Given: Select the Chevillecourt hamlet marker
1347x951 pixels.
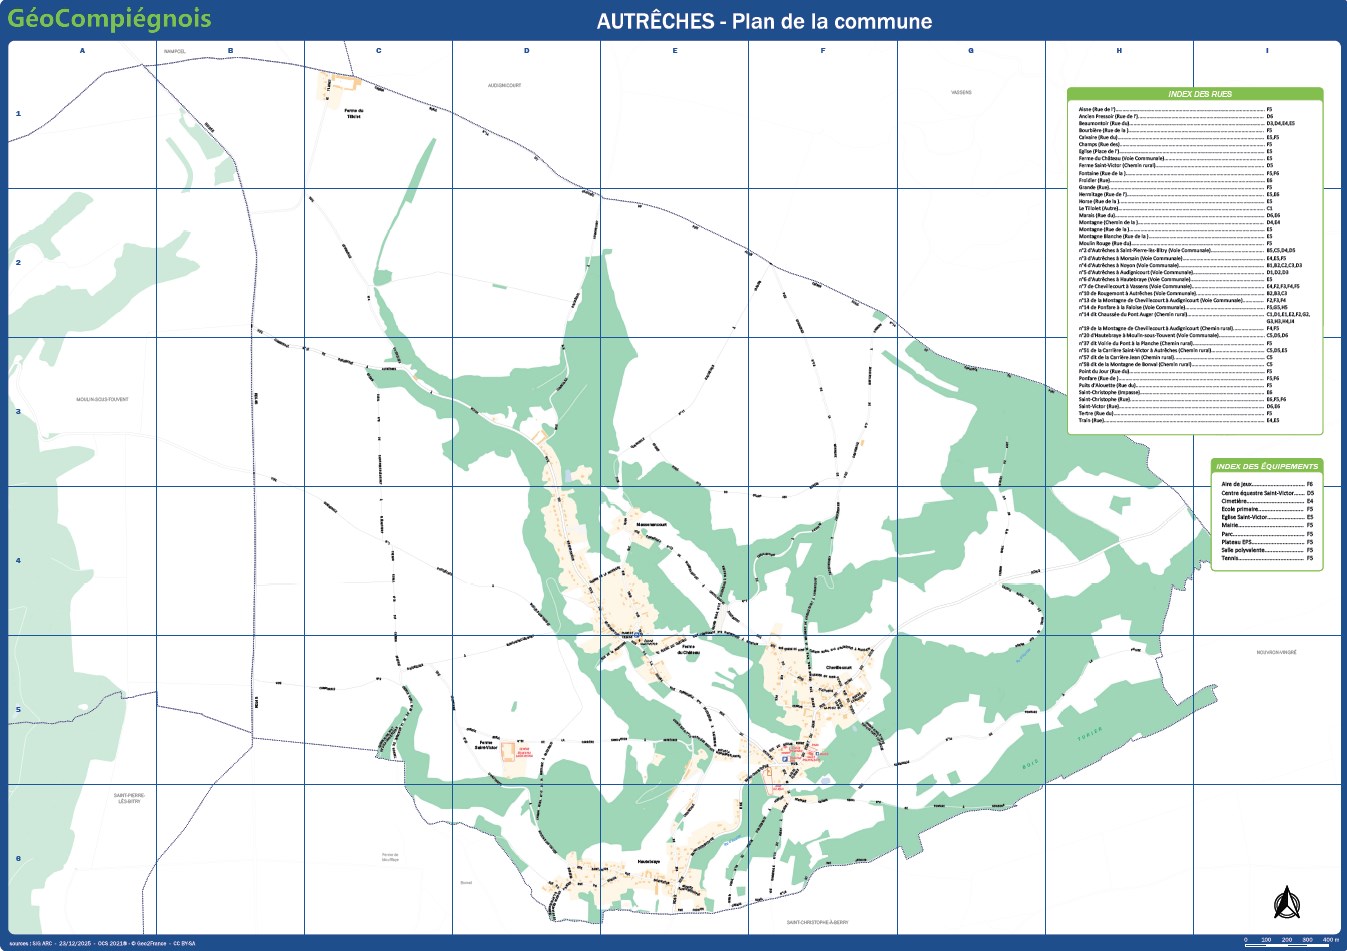Looking at the screenshot, I should [839, 667].
